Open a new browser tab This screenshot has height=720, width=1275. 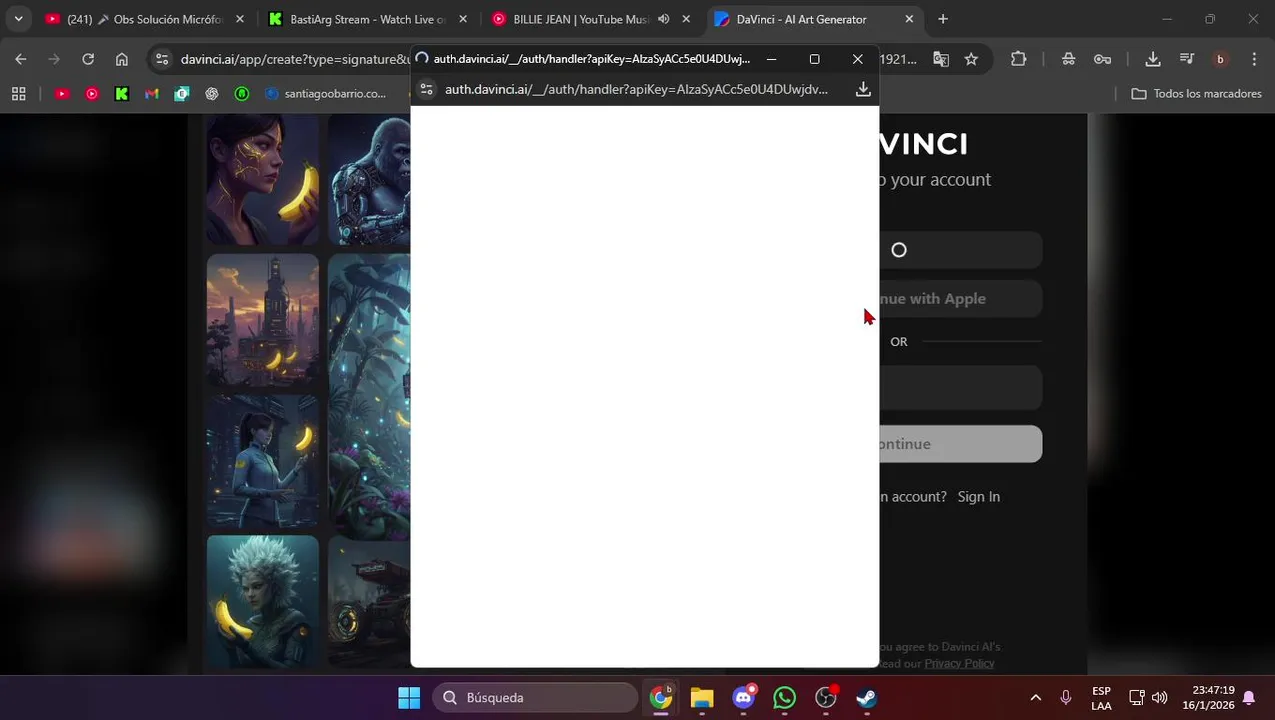pos(942,19)
